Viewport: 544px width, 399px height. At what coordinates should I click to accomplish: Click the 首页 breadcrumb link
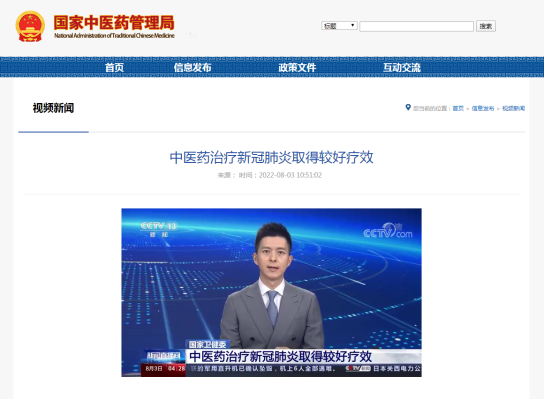pyautogui.click(x=458, y=109)
